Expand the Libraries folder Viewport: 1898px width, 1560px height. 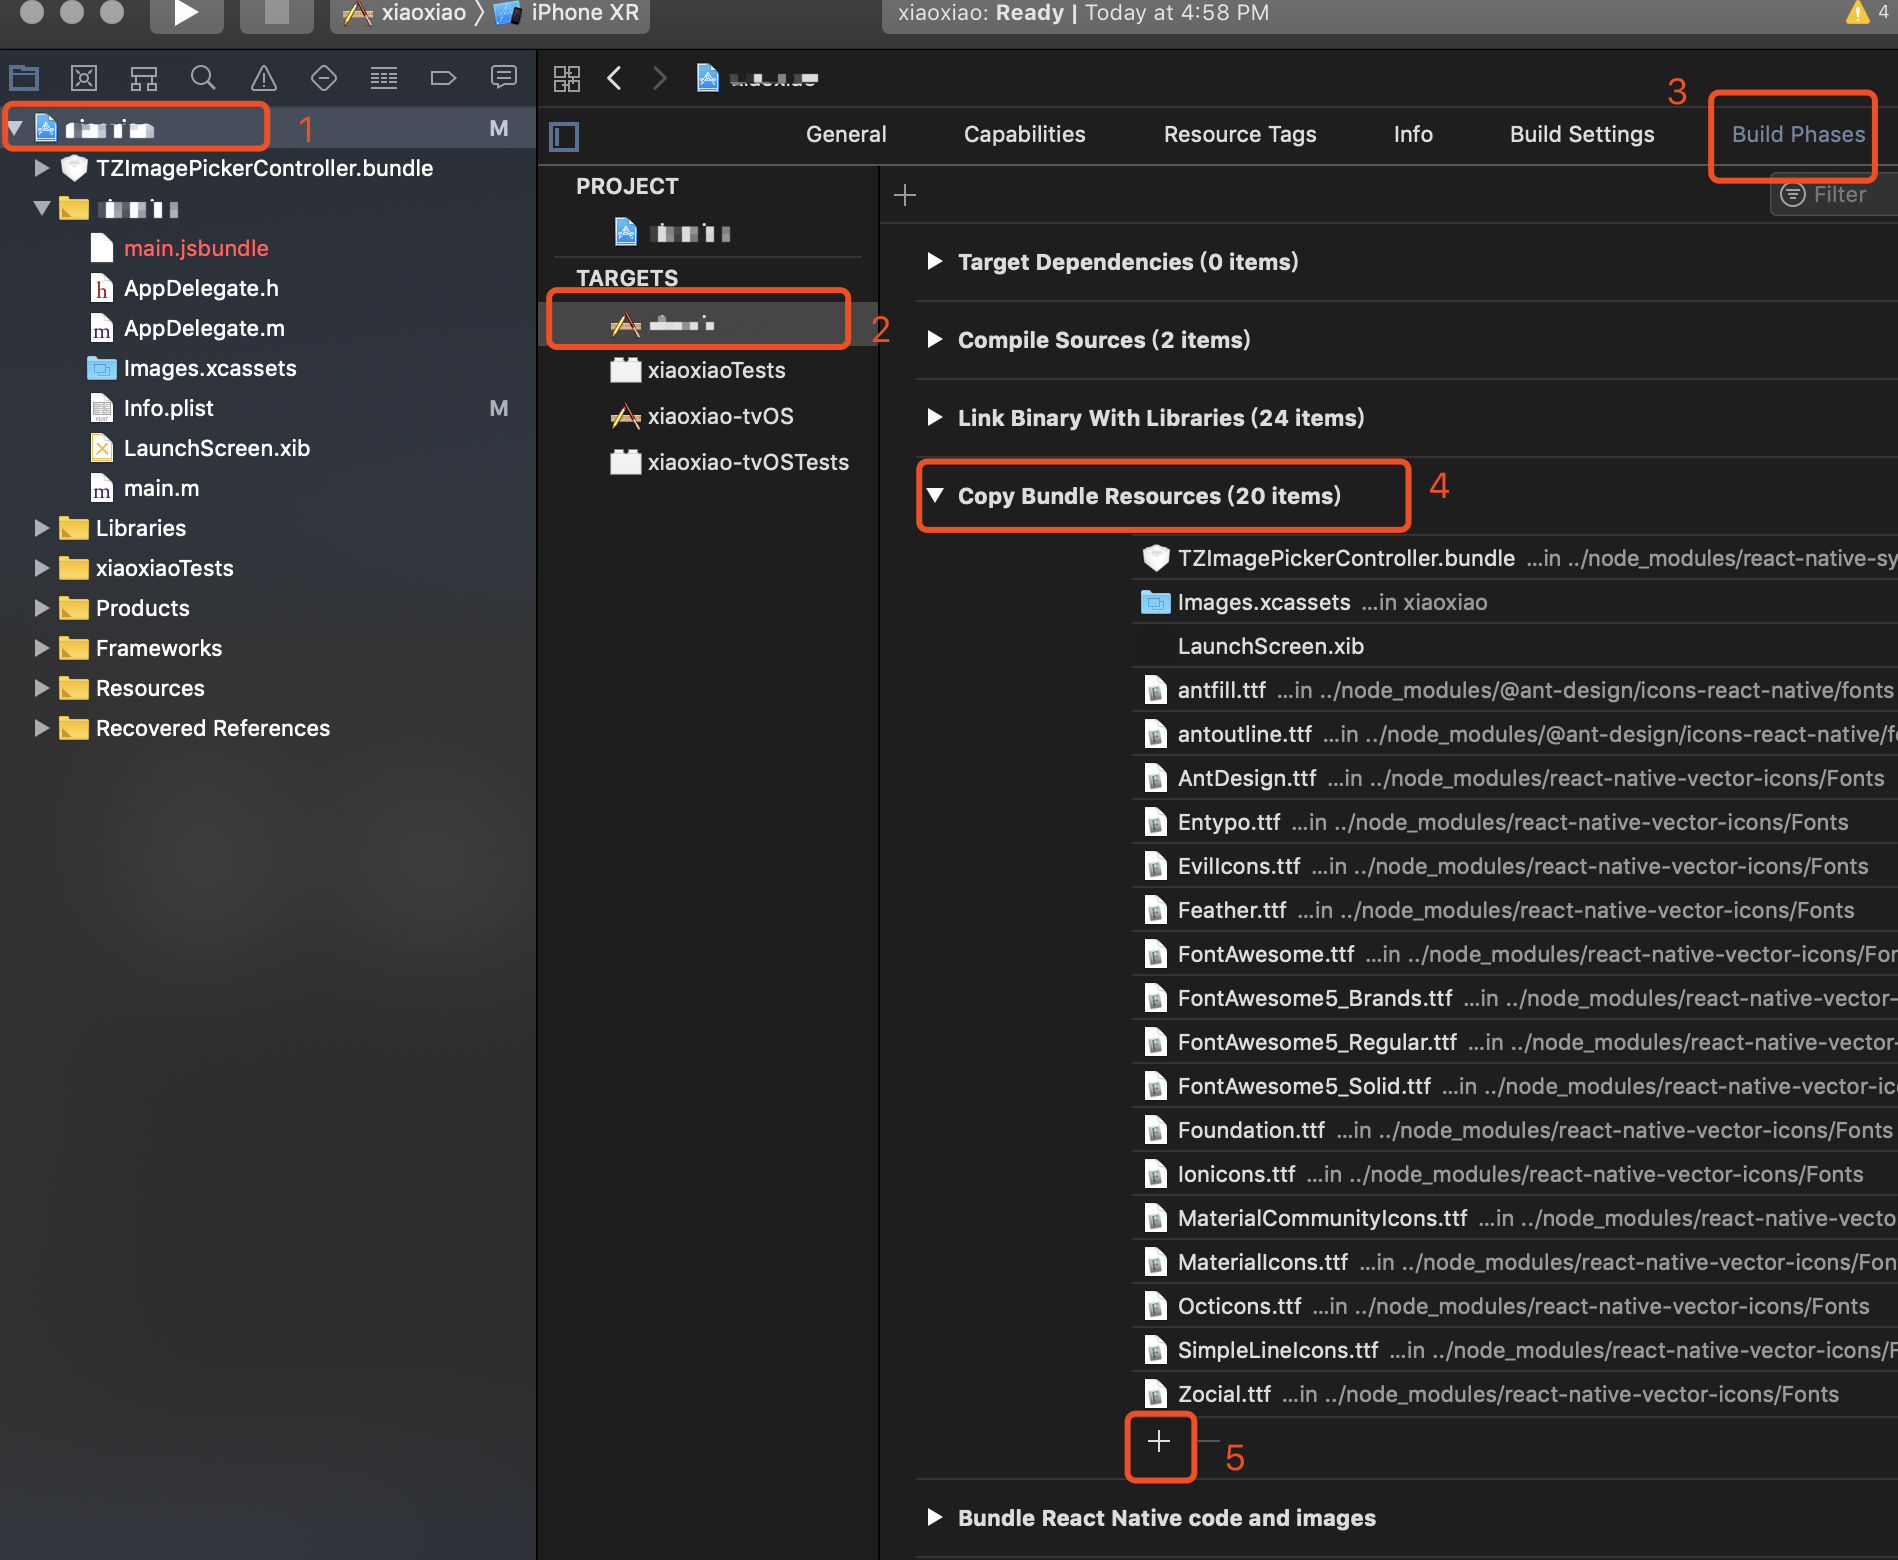point(41,528)
